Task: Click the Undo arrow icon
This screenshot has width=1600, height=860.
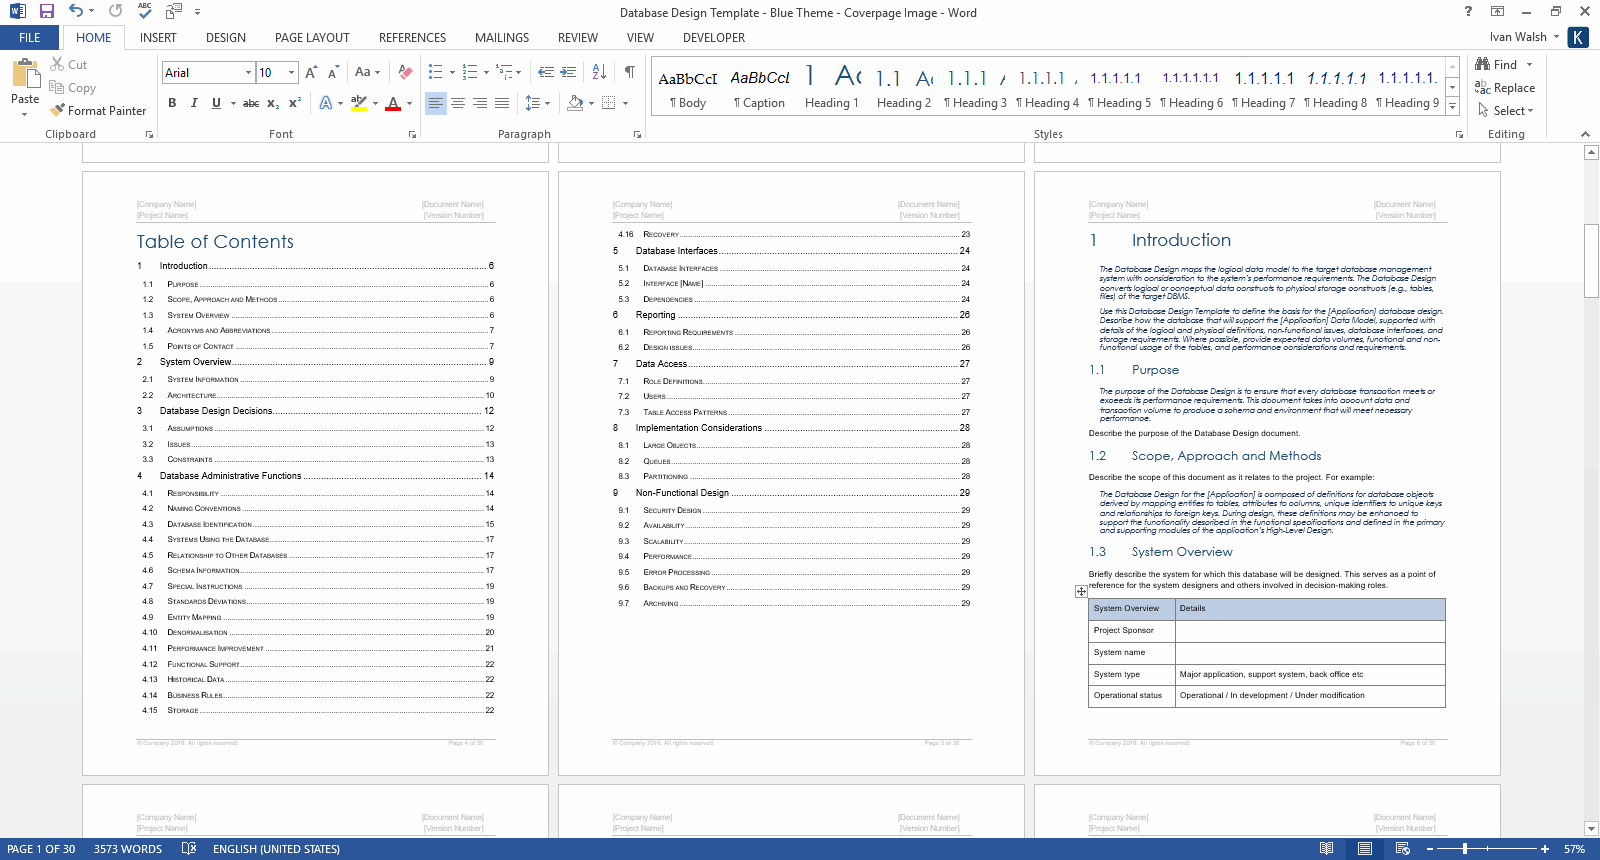Action: (76, 11)
